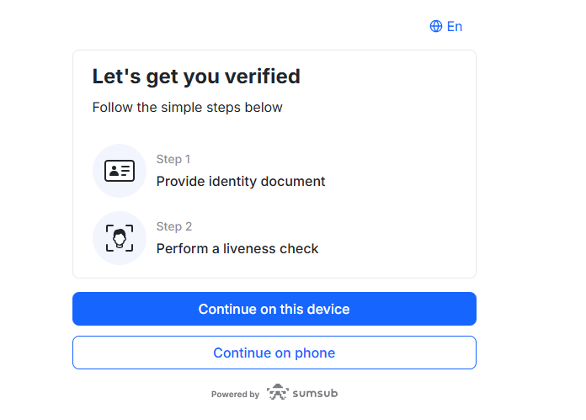Viewport: 586px width, 420px height.
Task: Select the Step 2 label
Action: 174,226
